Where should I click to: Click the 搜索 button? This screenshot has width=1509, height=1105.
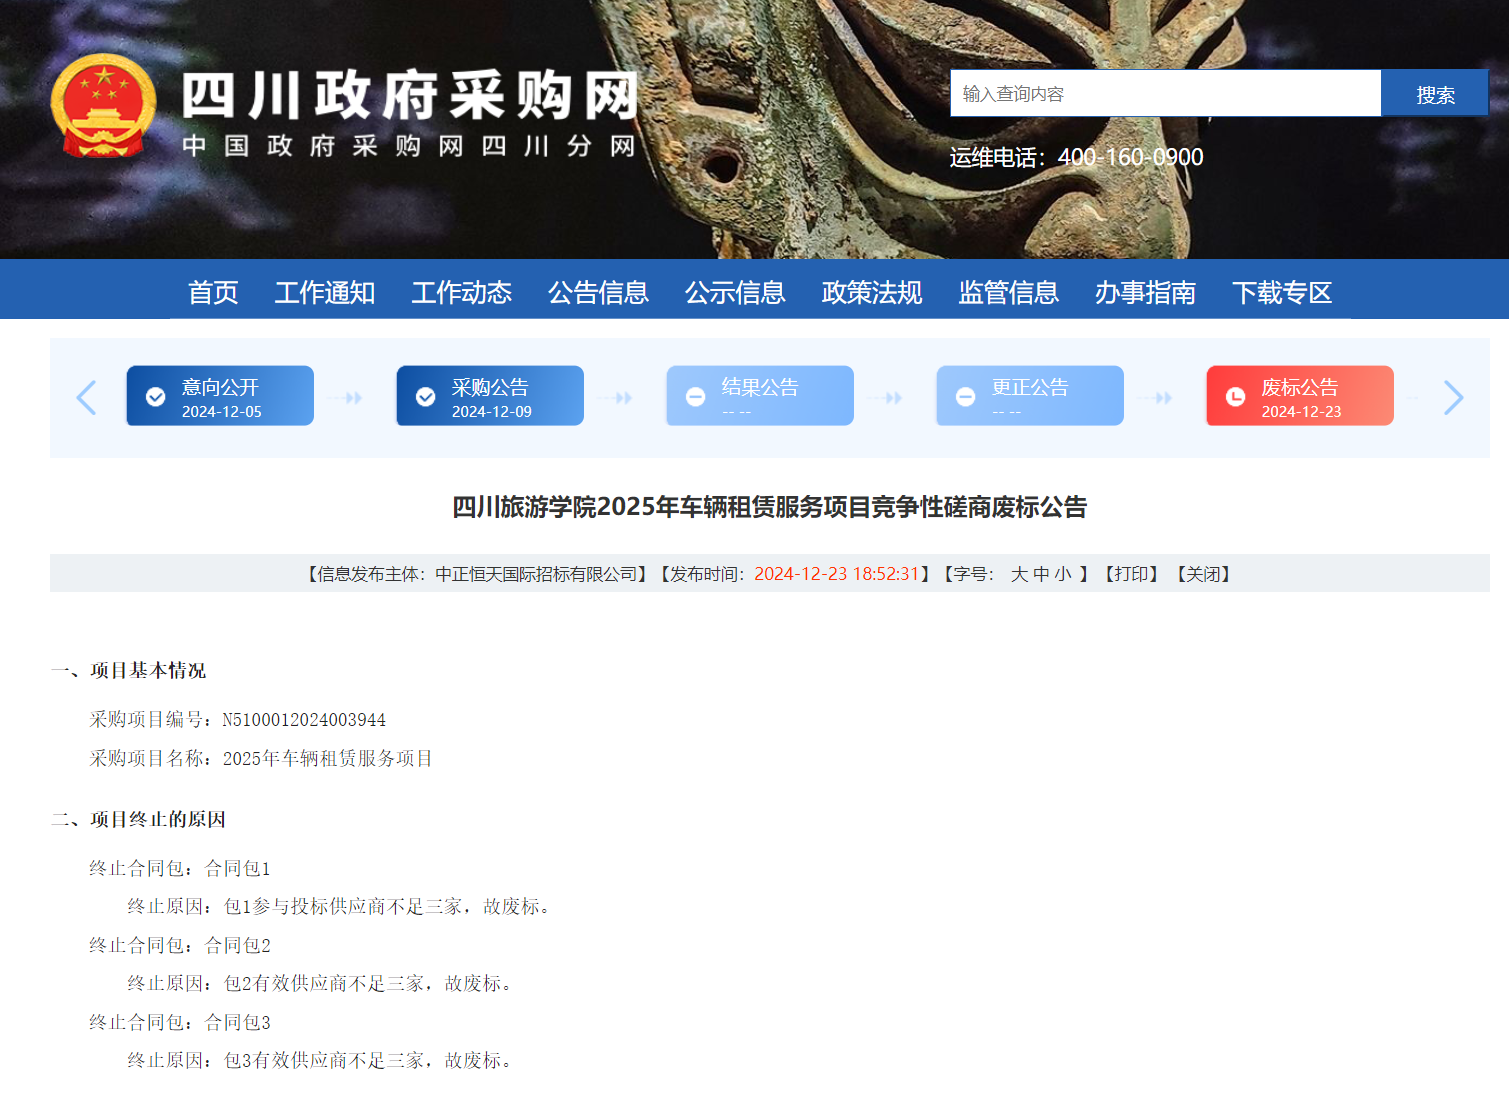point(1435,93)
